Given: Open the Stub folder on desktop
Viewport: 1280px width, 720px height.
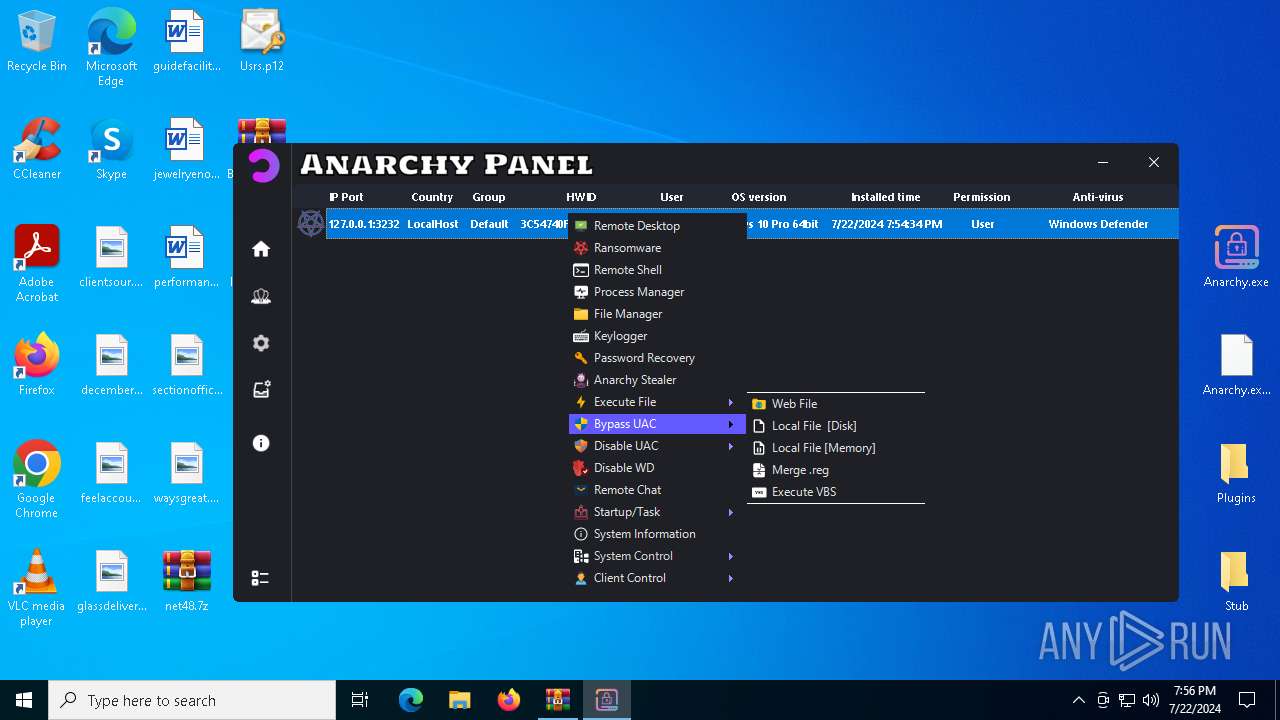Looking at the screenshot, I should coord(1236,581).
